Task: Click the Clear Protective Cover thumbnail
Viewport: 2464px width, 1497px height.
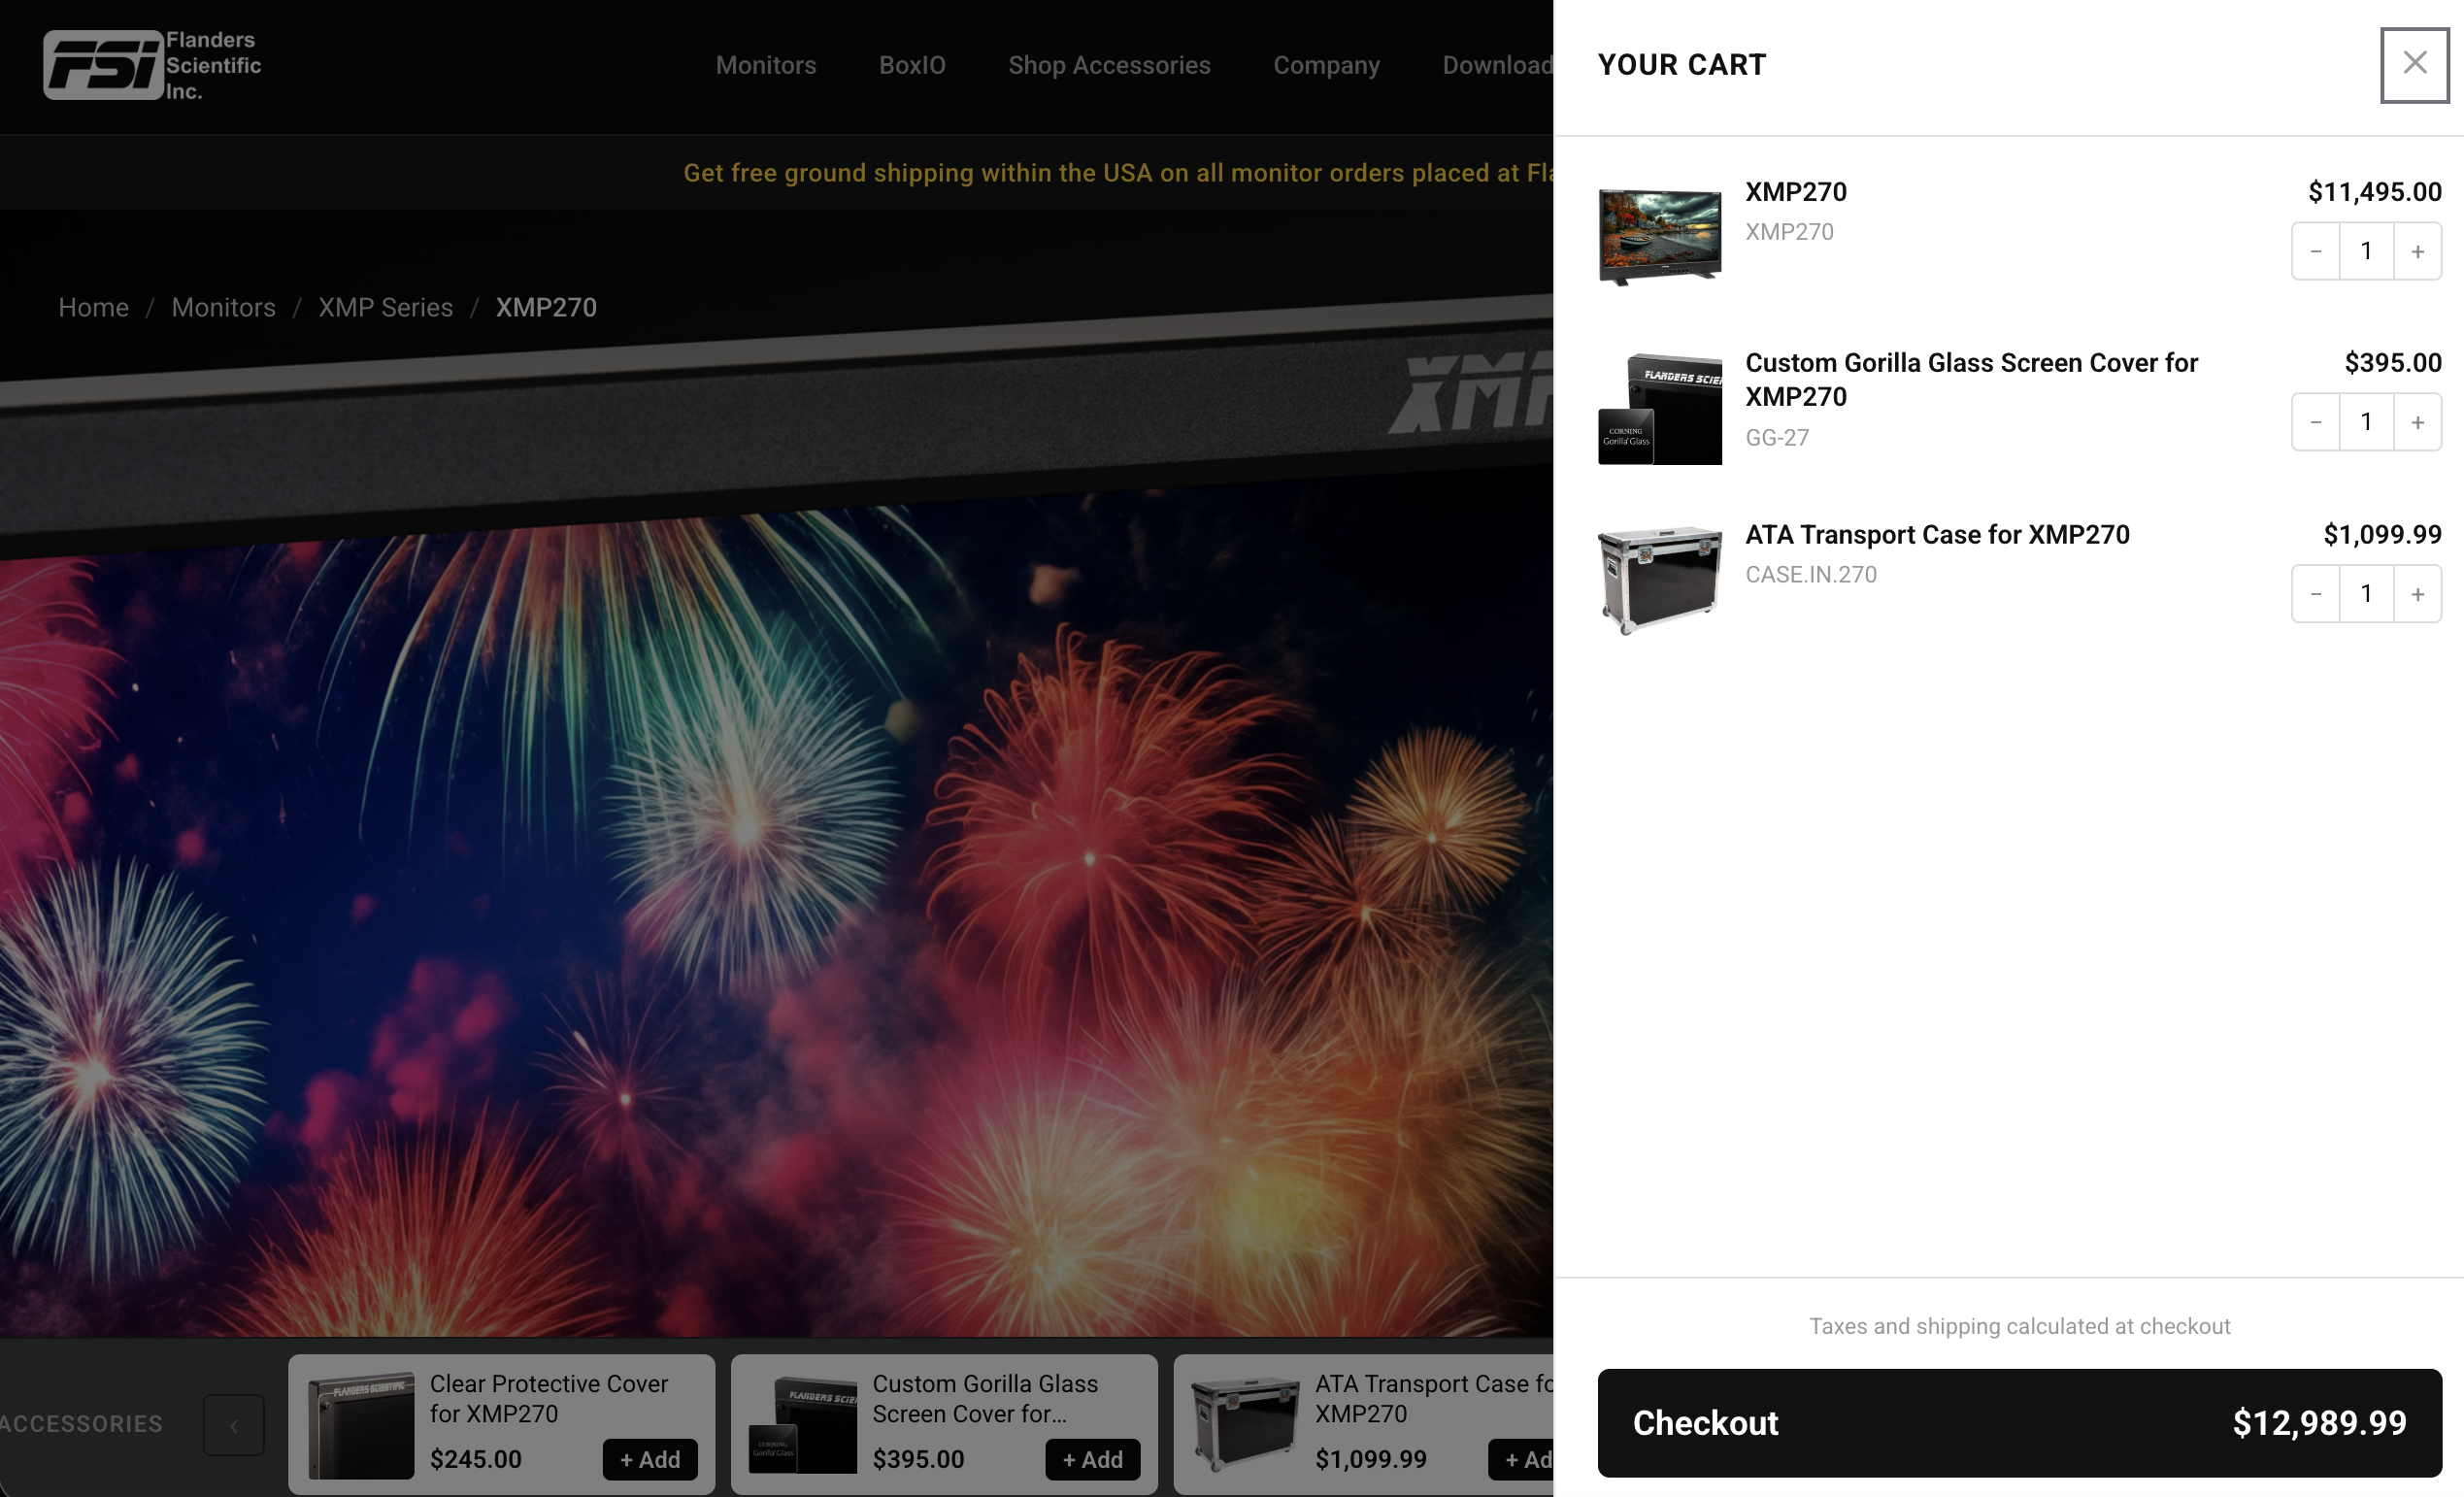Action: tap(361, 1425)
